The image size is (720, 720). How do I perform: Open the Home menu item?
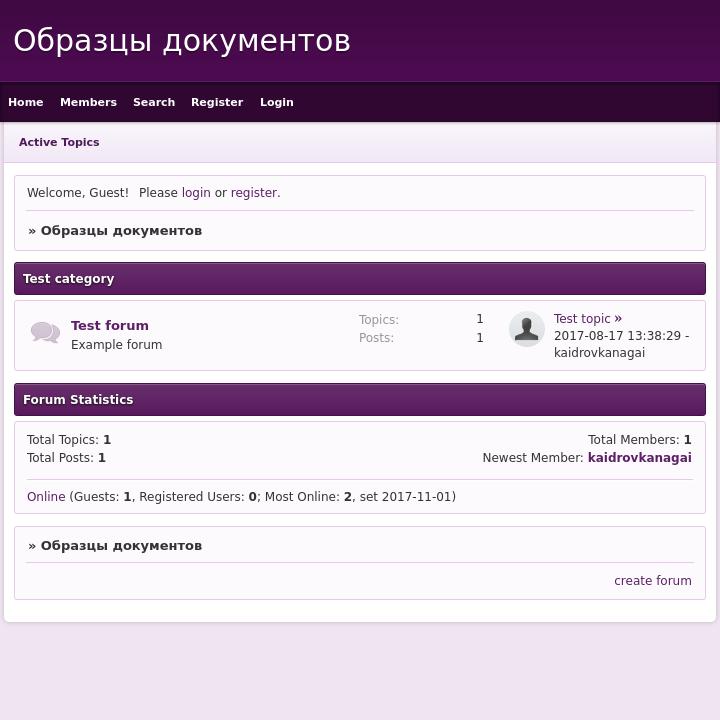pyautogui.click(x=26, y=102)
